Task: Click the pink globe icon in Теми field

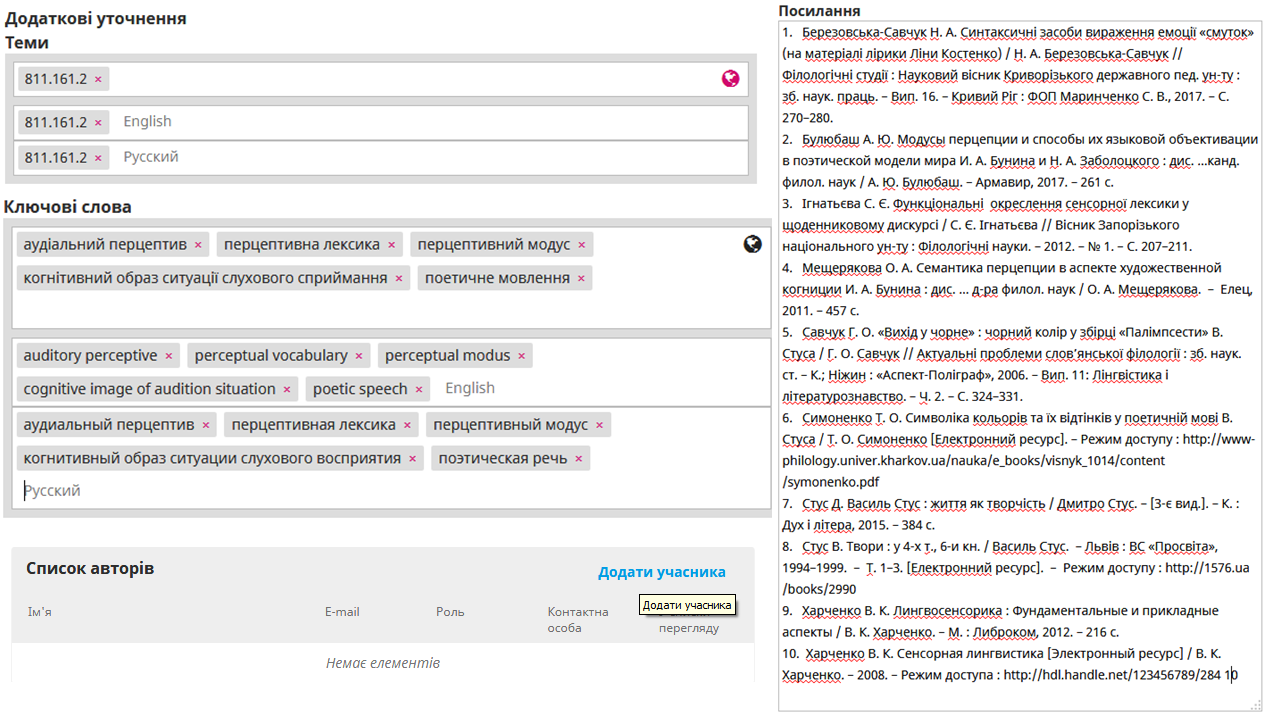Action: [731, 78]
